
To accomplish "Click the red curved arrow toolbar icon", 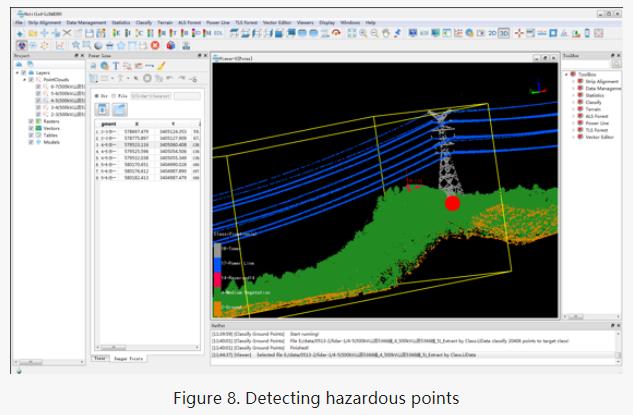I will click(x=336, y=32).
